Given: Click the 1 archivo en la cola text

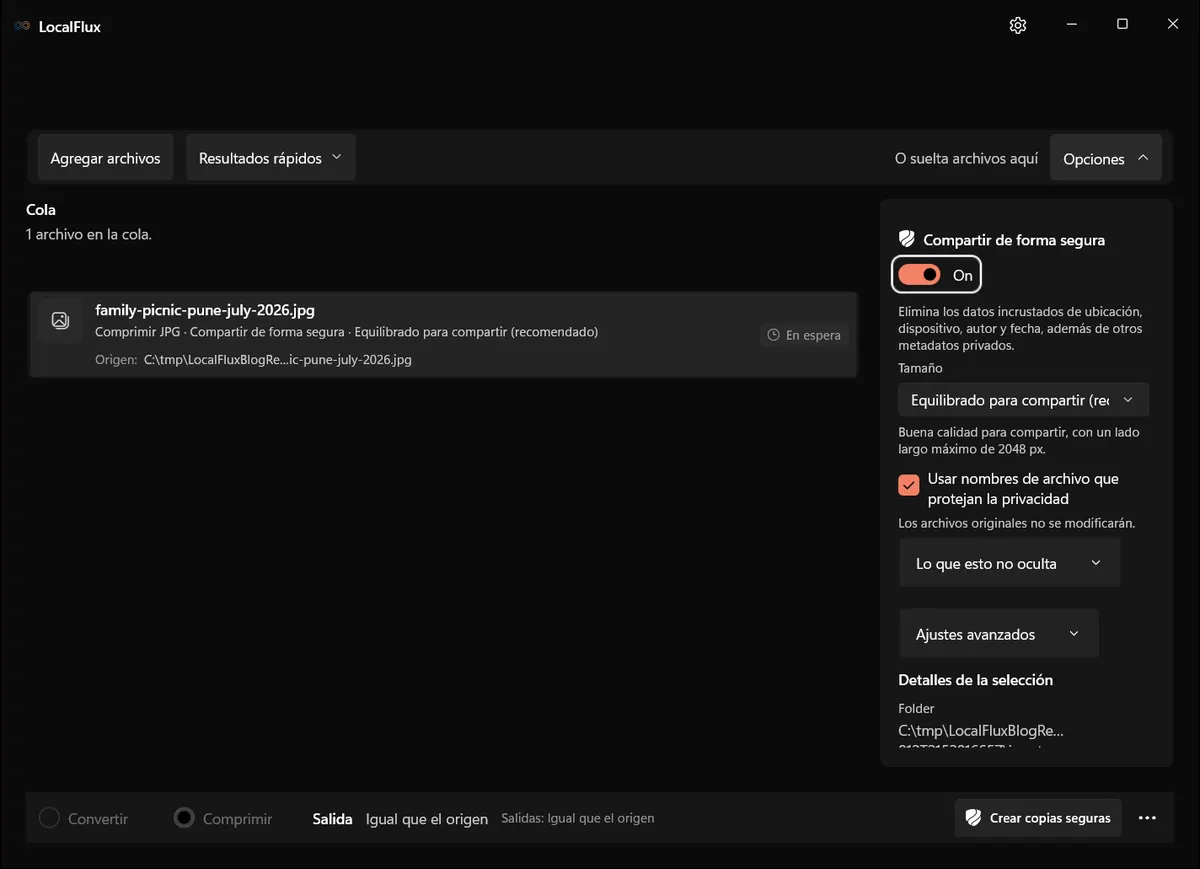Looking at the screenshot, I should [x=89, y=234].
